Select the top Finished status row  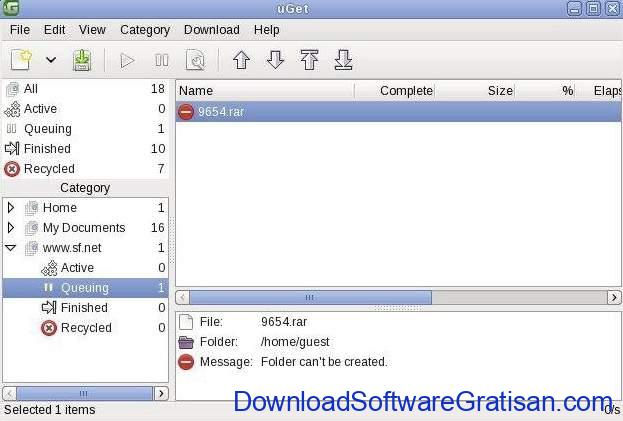tap(85, 149)
